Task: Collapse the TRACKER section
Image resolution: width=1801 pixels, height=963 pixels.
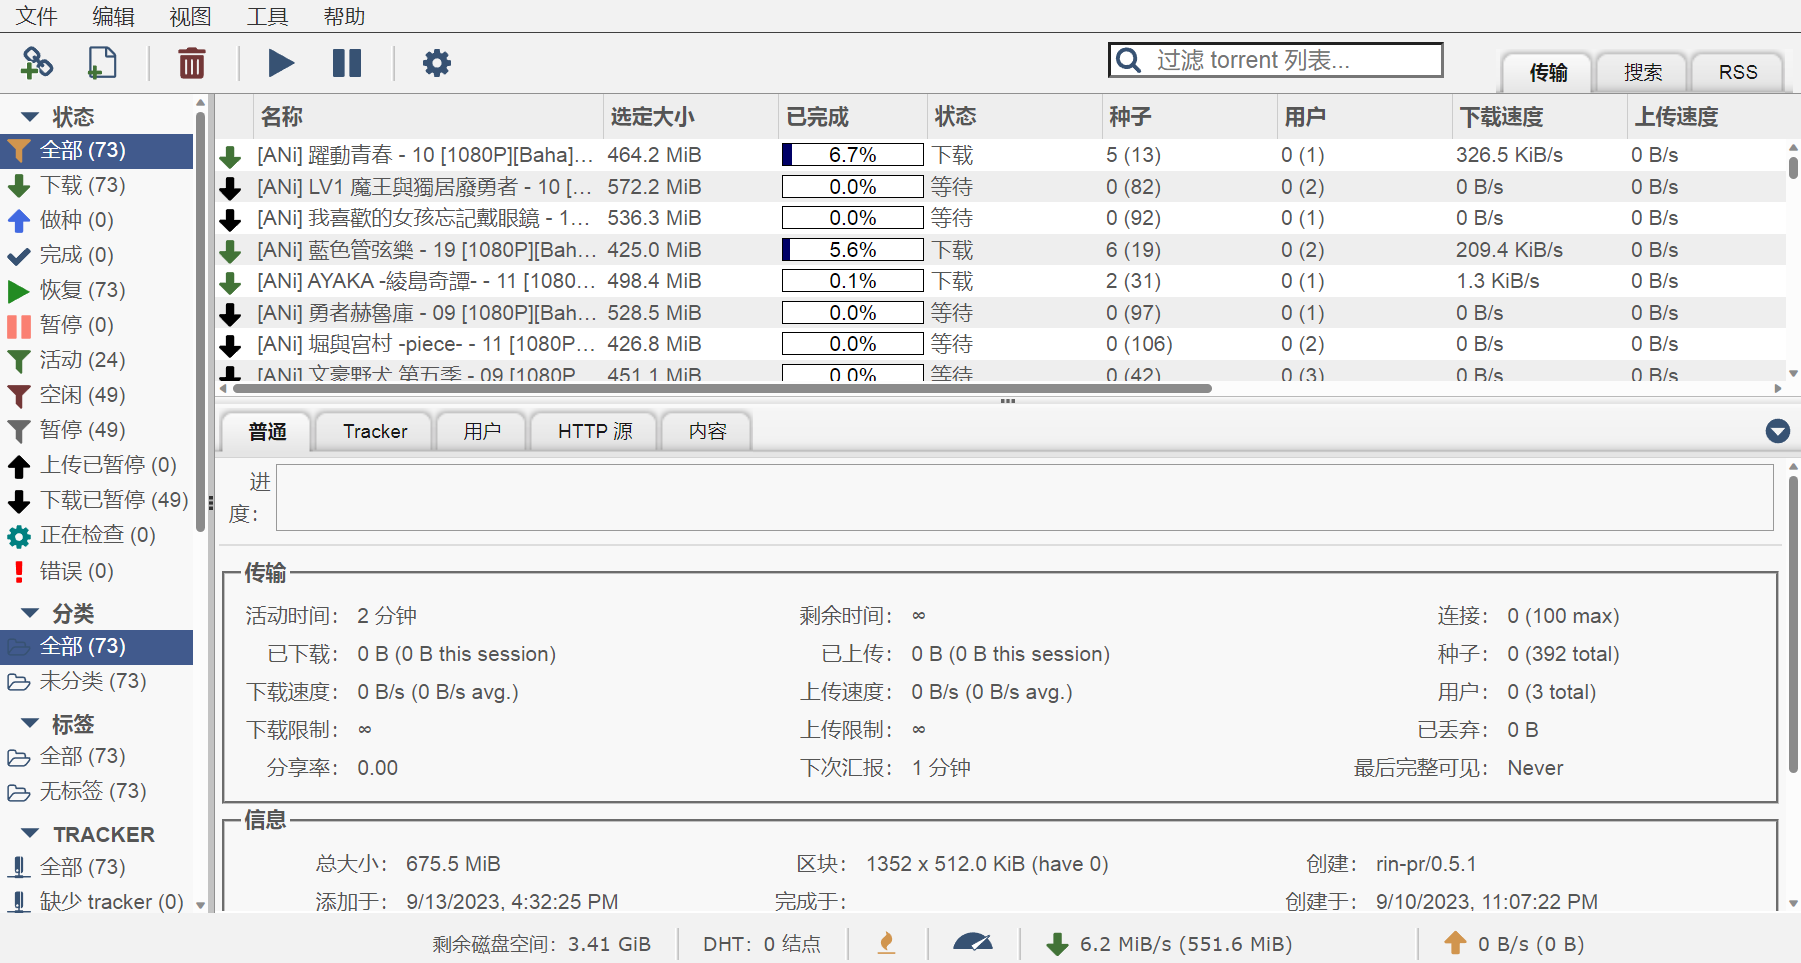Action: pos(30,834)
